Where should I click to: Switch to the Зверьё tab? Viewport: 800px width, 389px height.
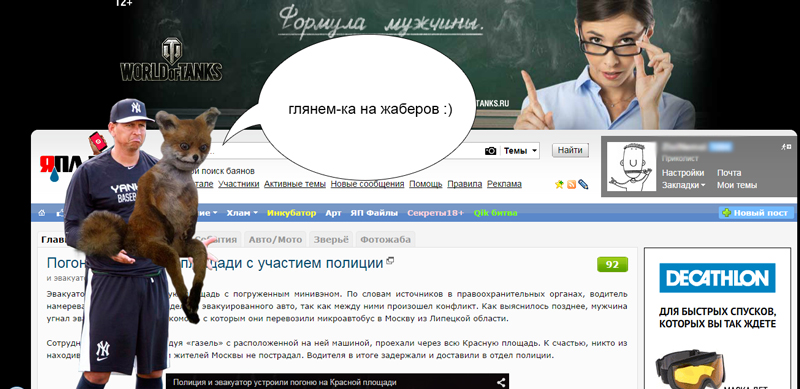click(x=331, y=239)
